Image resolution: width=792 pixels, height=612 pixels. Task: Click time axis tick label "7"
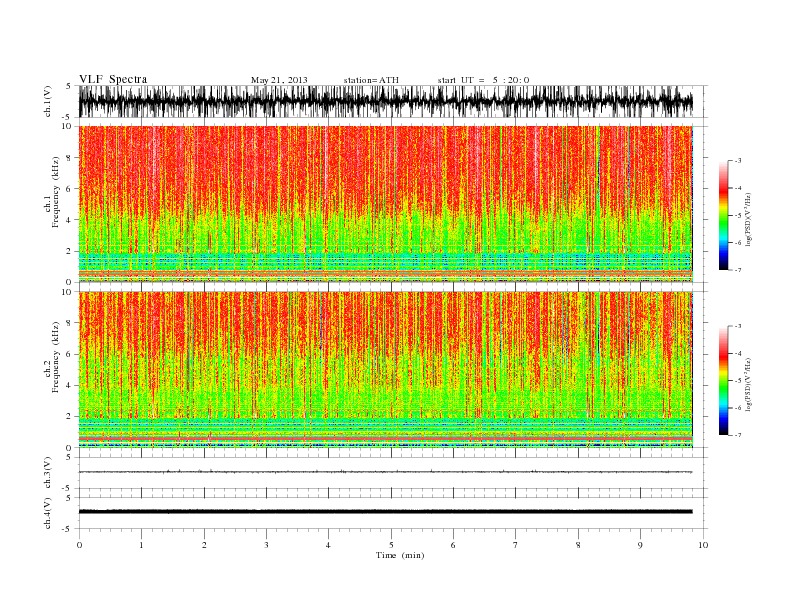[x=516, y=545]
